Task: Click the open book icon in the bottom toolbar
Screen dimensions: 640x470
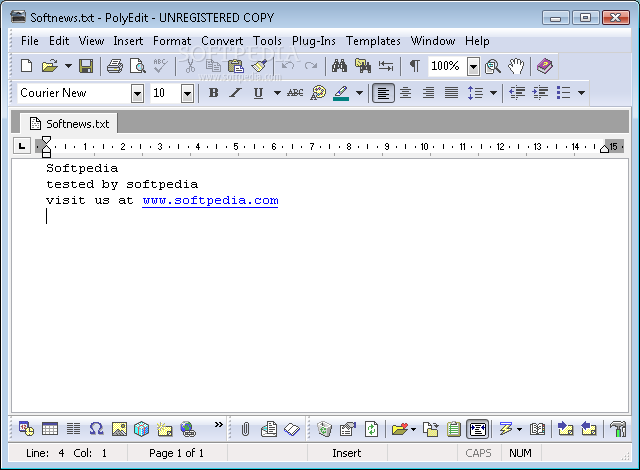Action: (537, 429)
